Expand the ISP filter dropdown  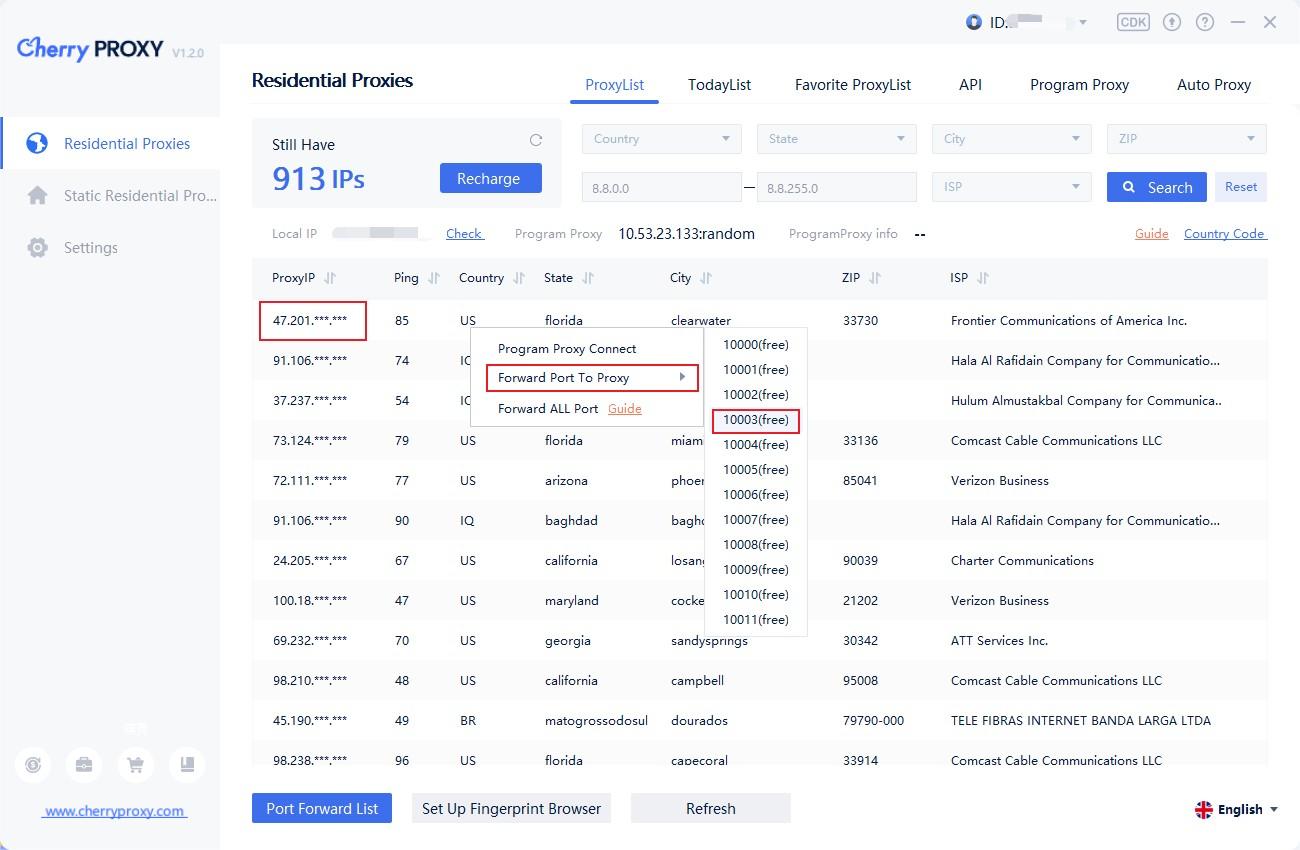(1011, 187)
